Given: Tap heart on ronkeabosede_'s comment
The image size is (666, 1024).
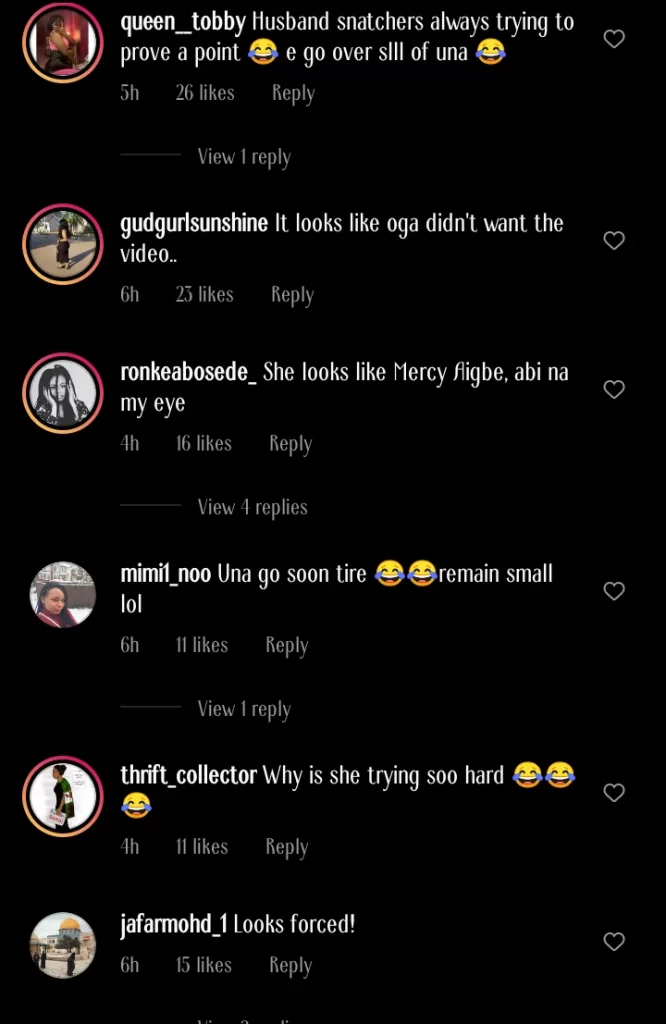Looking at the screenshot, I should tap(614, 389).
